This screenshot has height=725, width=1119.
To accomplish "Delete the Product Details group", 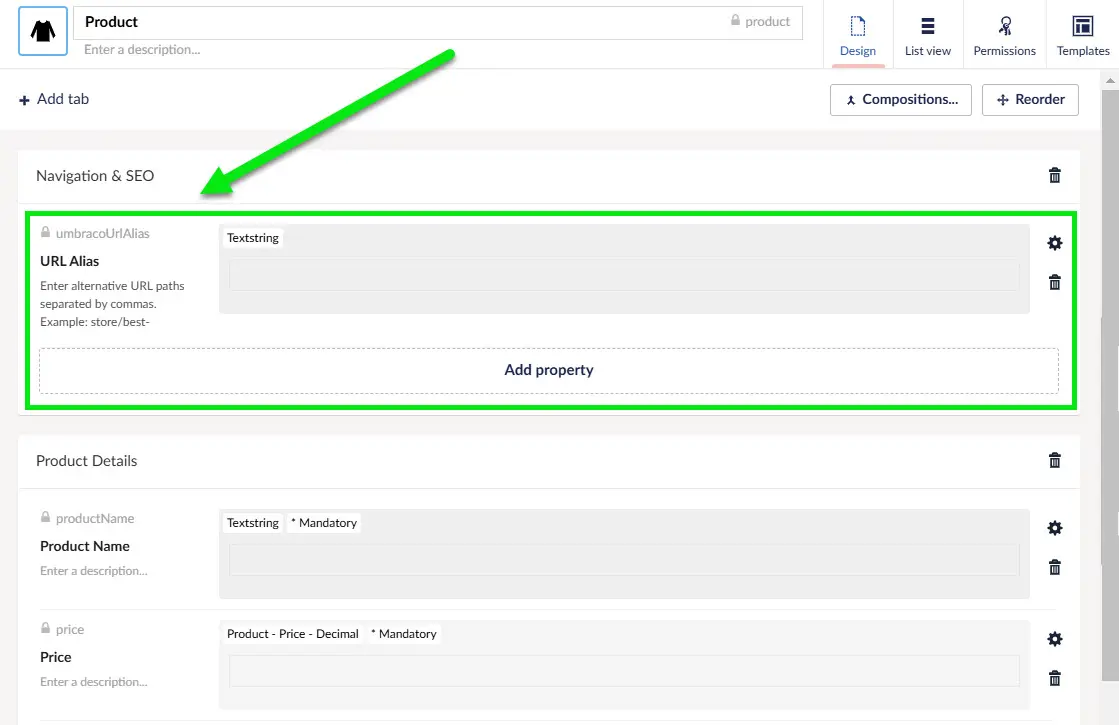I will click(1054, 461).
